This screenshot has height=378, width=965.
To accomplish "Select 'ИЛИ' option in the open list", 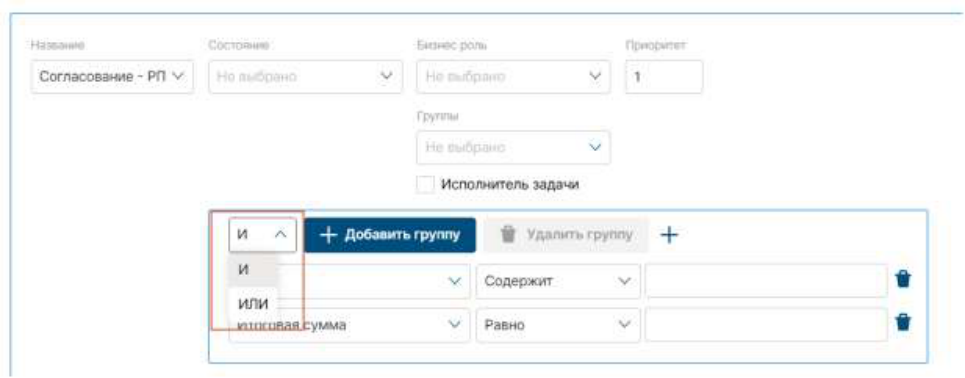I will (x=254, y=304).
